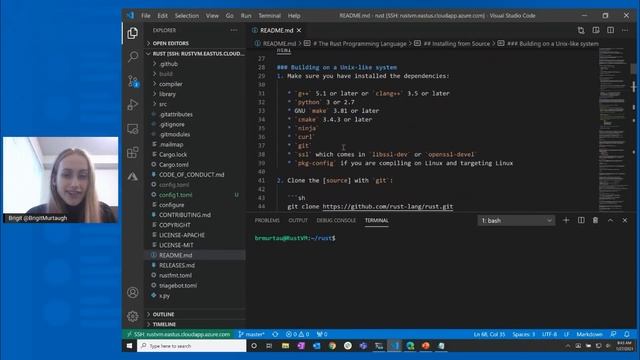
Task: Expand the OUTLINE section
Action: 195,314
